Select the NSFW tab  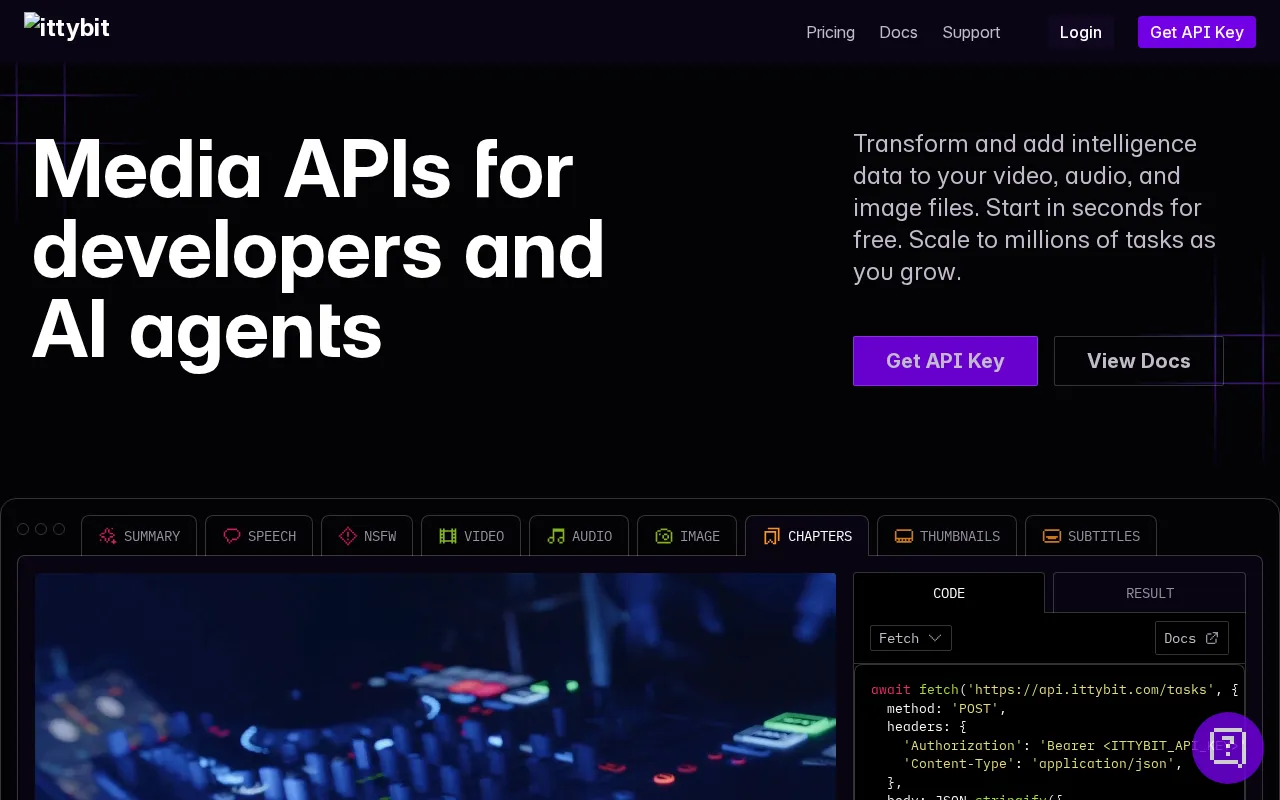(367, 536)
